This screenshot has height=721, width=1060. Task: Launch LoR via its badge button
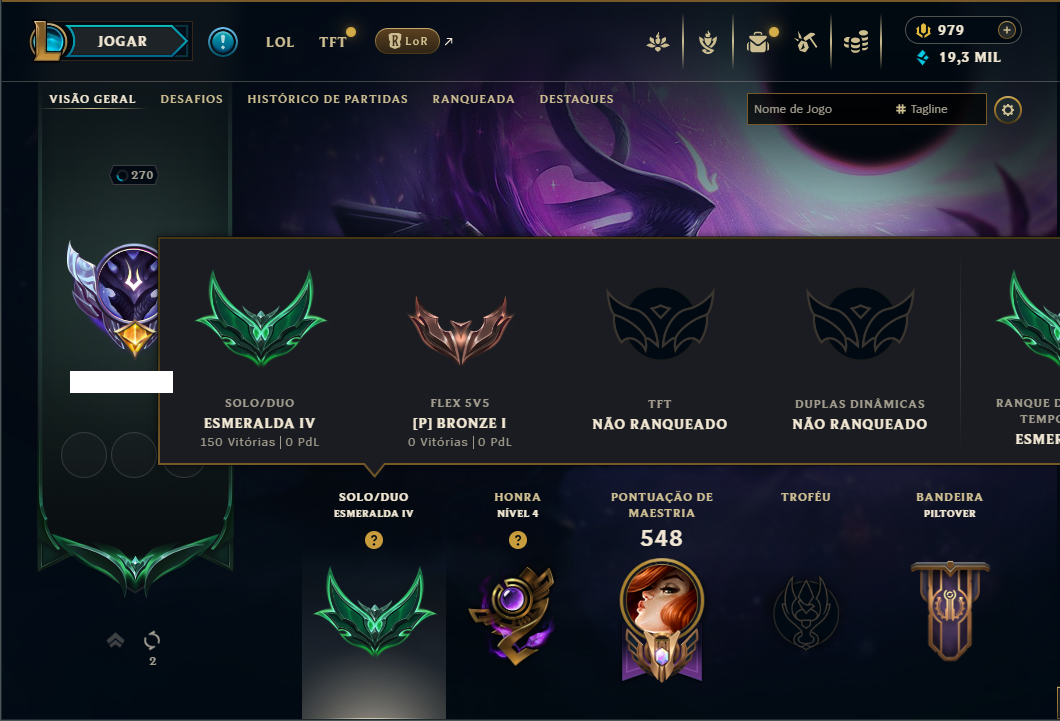pos(407,41)
